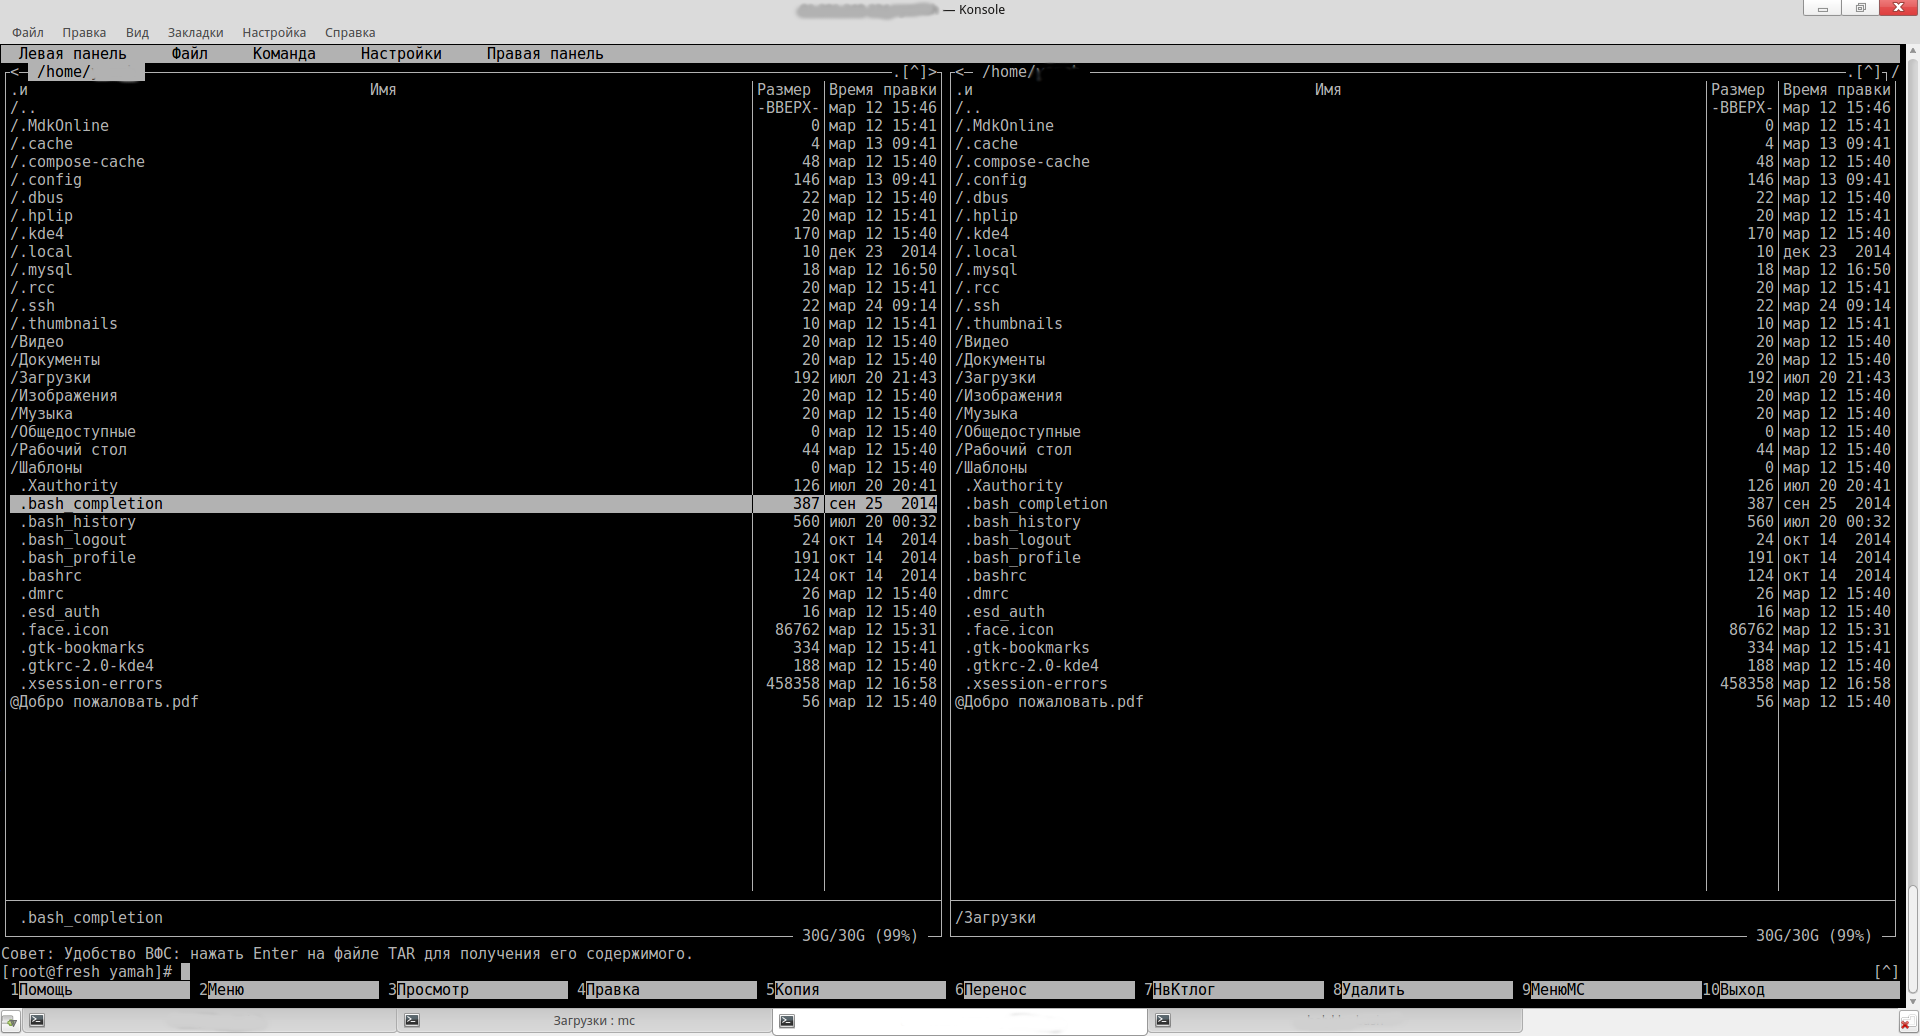Open the left panel's [^] directory history list
The height and width of the screenshot is (1036, 1920).
coord(914,72)
